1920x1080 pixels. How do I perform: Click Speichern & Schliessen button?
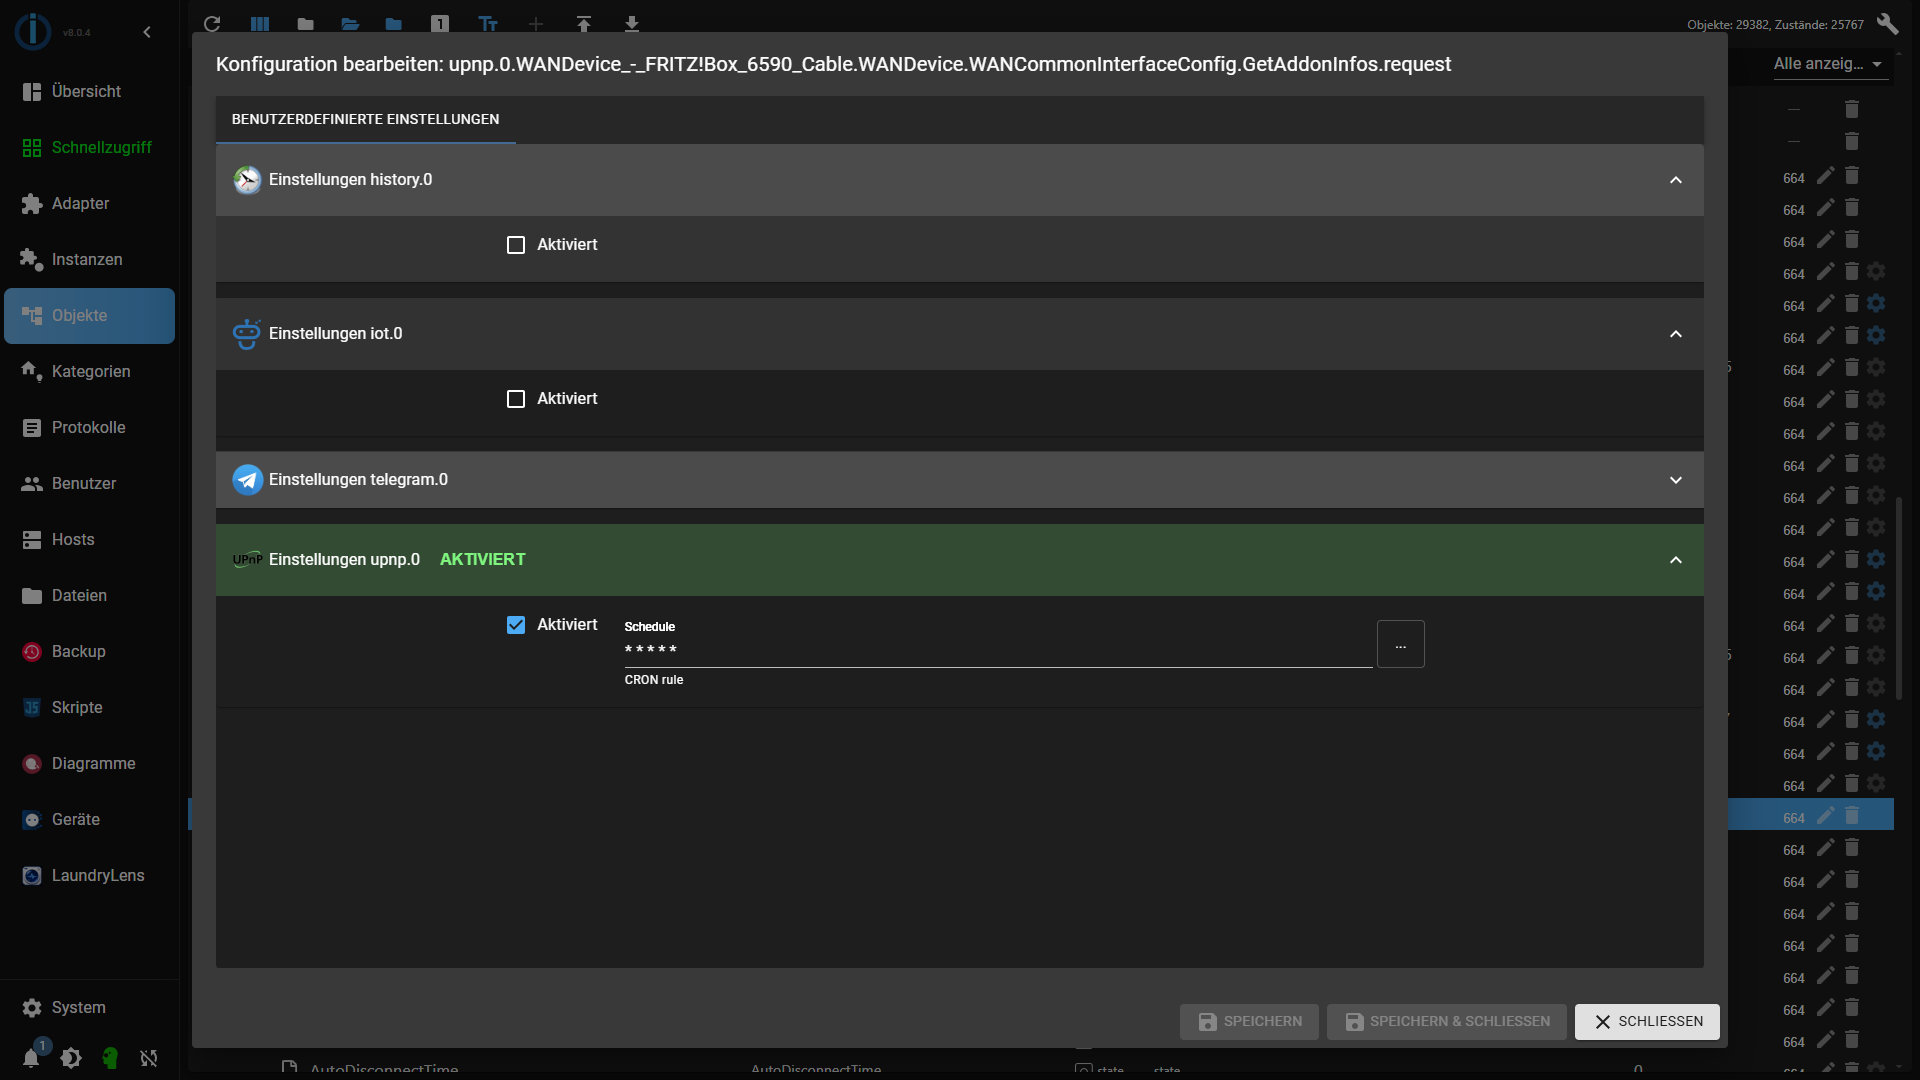point(1446,1021)
